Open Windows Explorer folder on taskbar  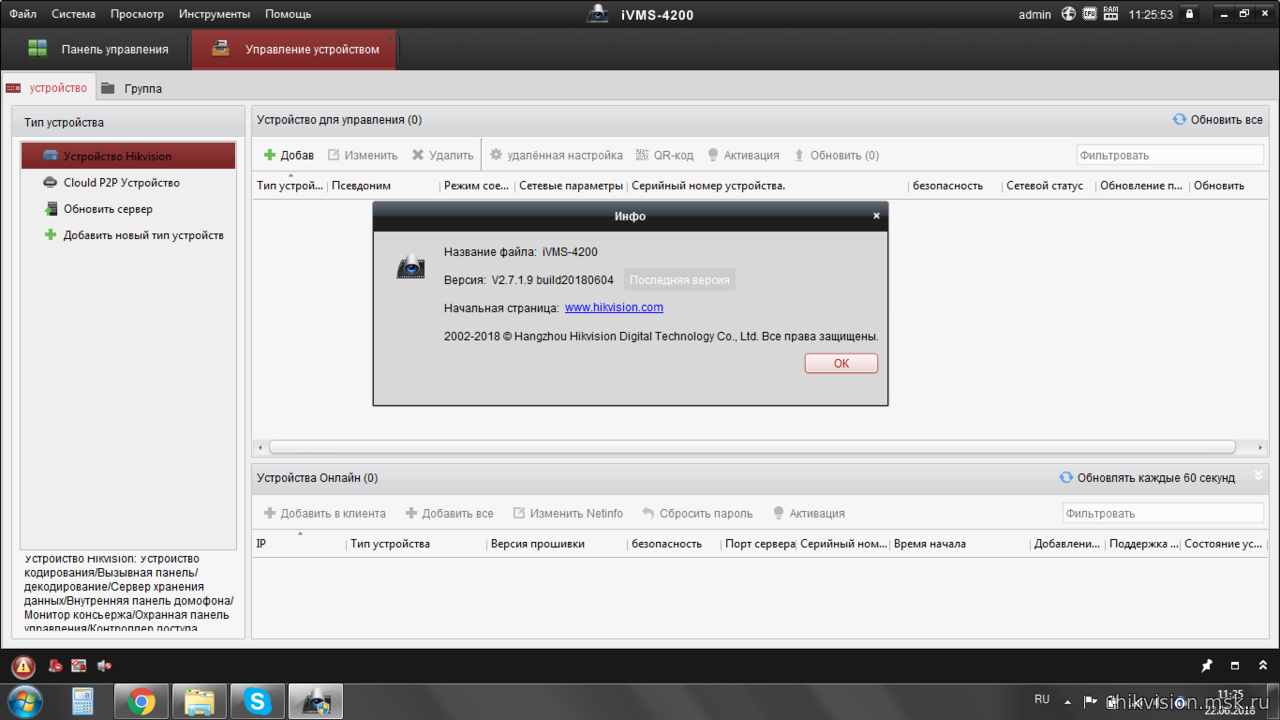(x=199, y=702)
